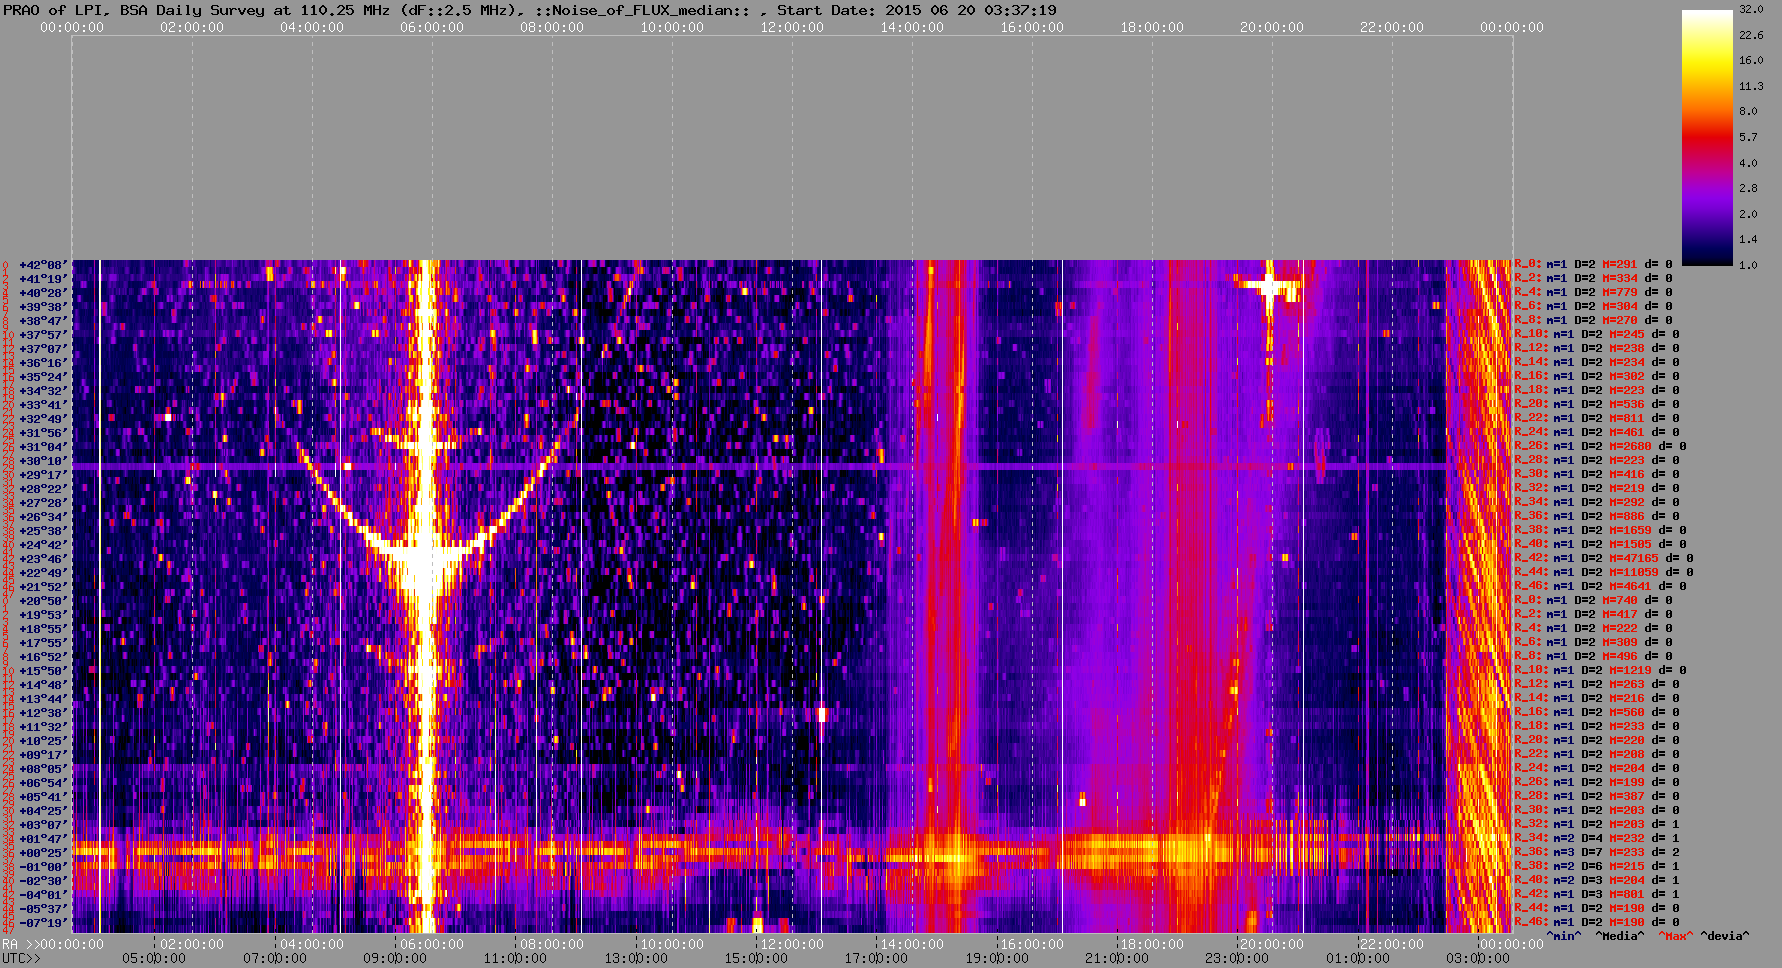Screen dimensions: 1782x968
Task: Click the R_16 row with M=560
Action: click(1597, 713)
